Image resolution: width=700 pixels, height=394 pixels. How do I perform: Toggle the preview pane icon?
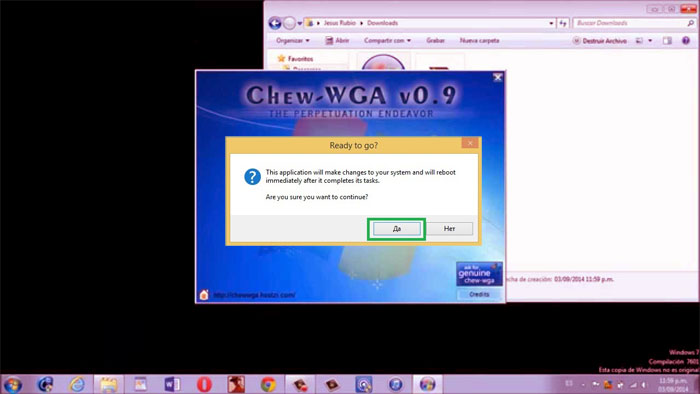click(667, 41)
